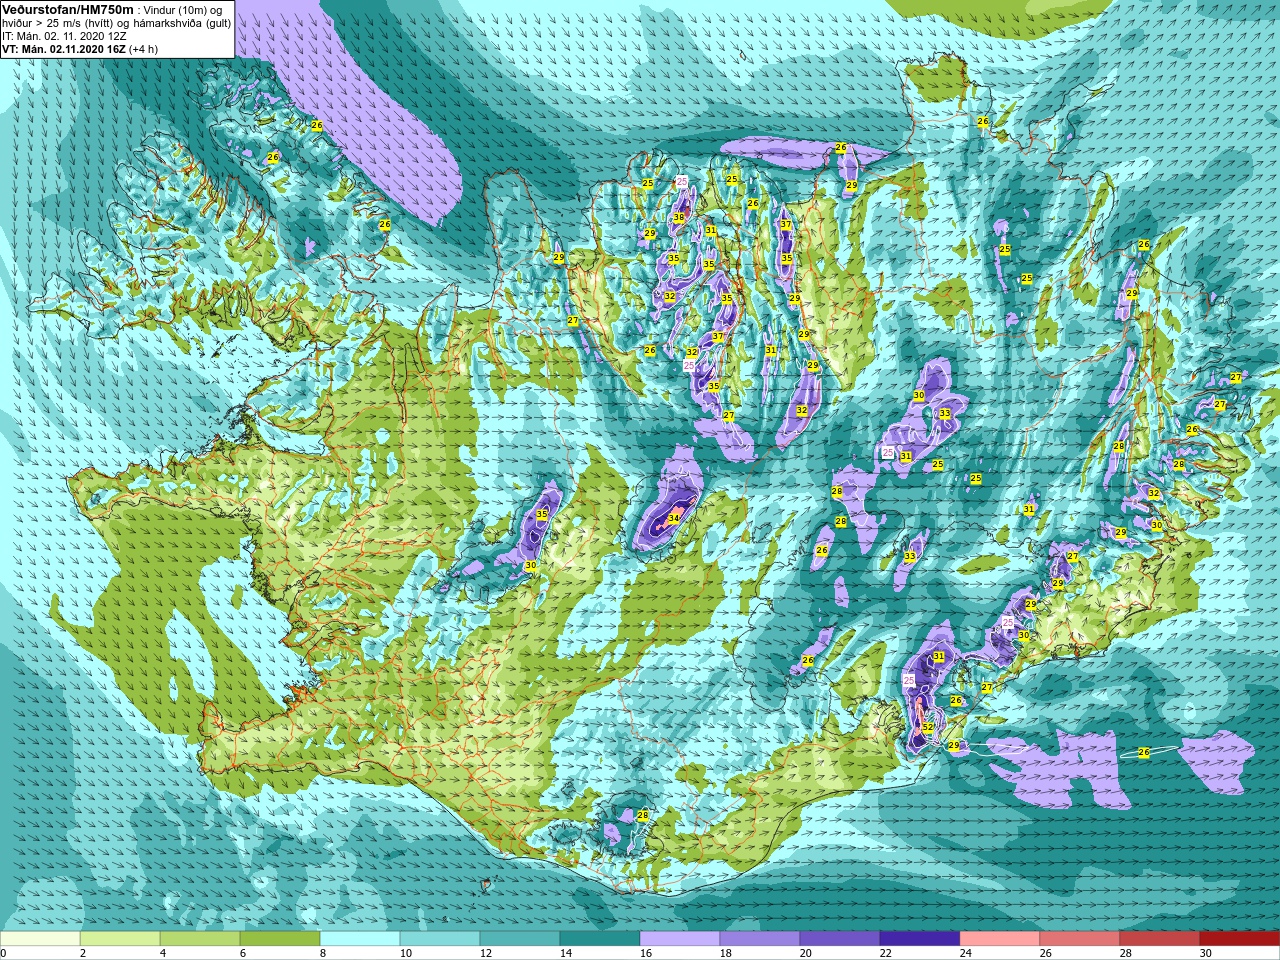Click the legend scale tick label '20'

(x=804, y=953)
